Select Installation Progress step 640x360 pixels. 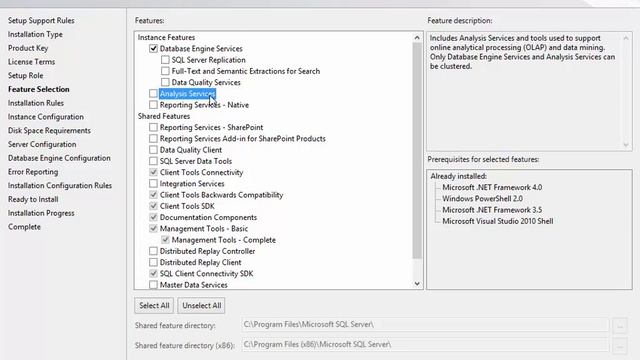[x=41, y=213]
